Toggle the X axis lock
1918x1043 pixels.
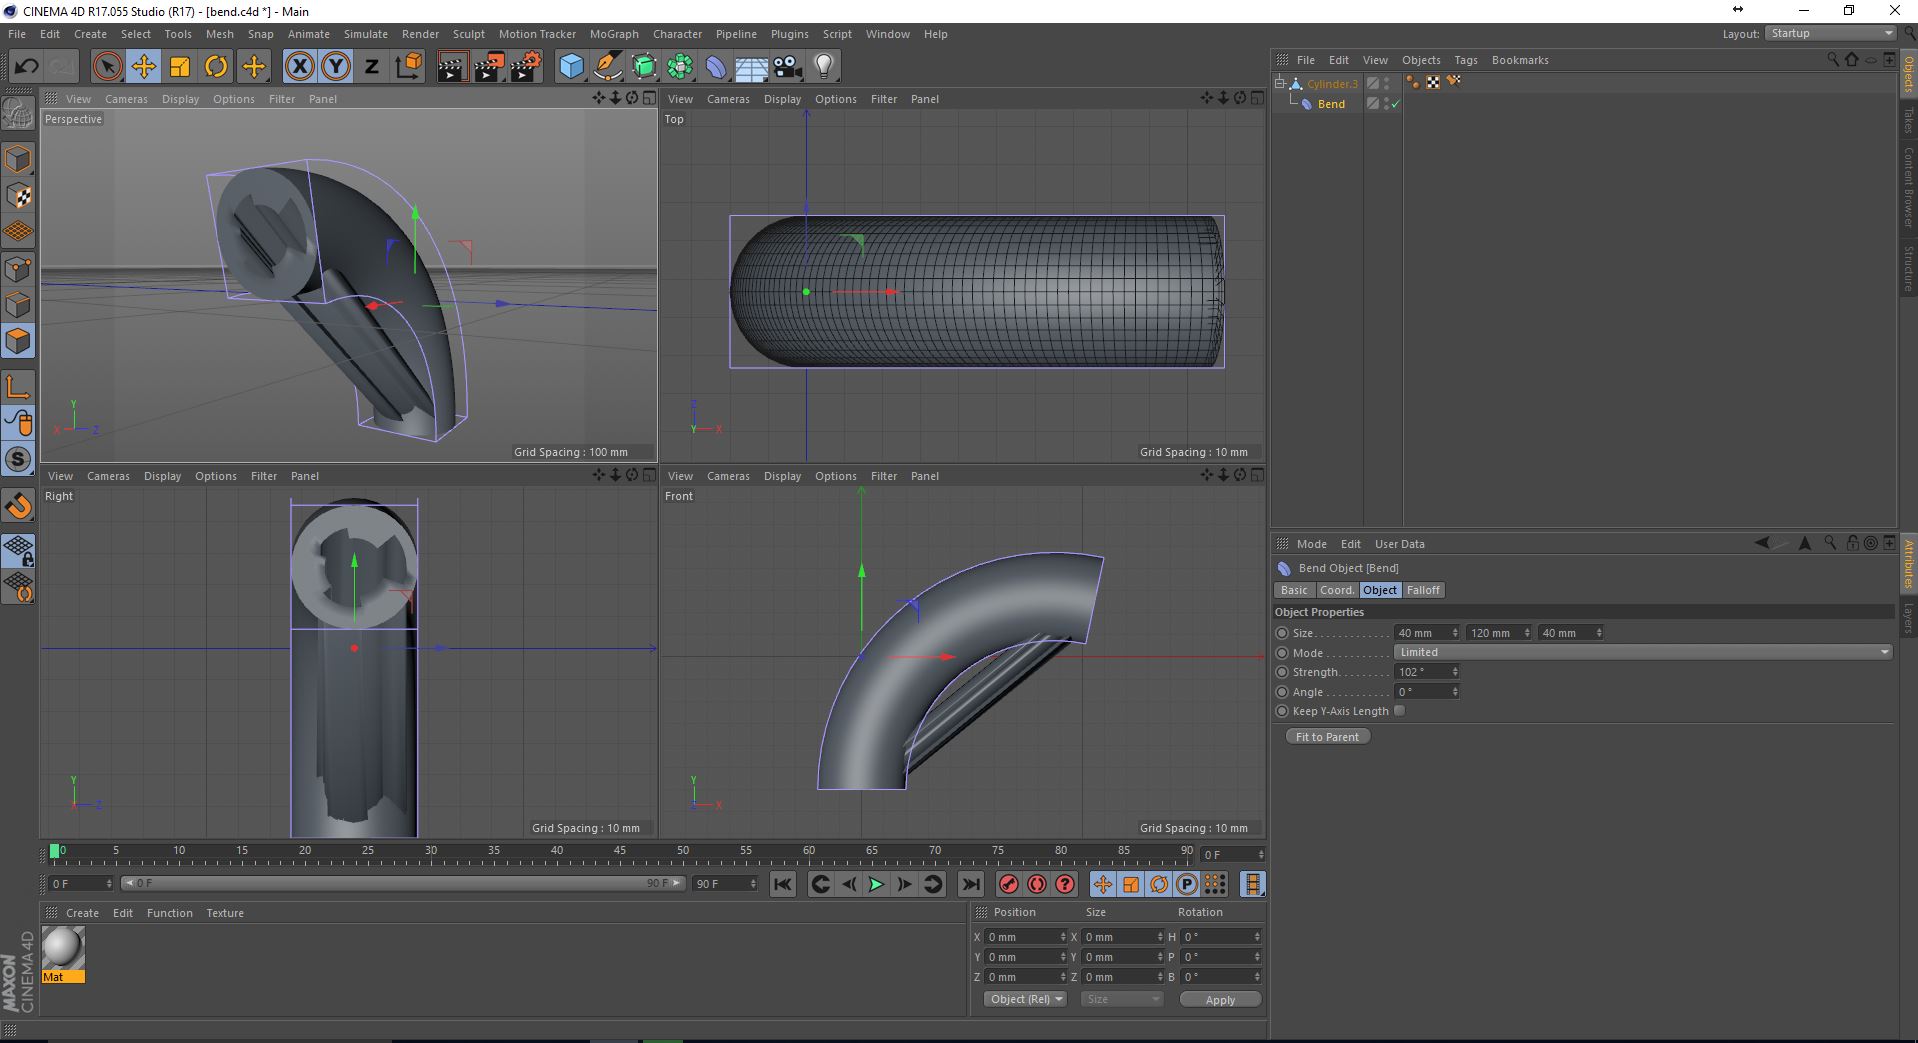point(299,67)
